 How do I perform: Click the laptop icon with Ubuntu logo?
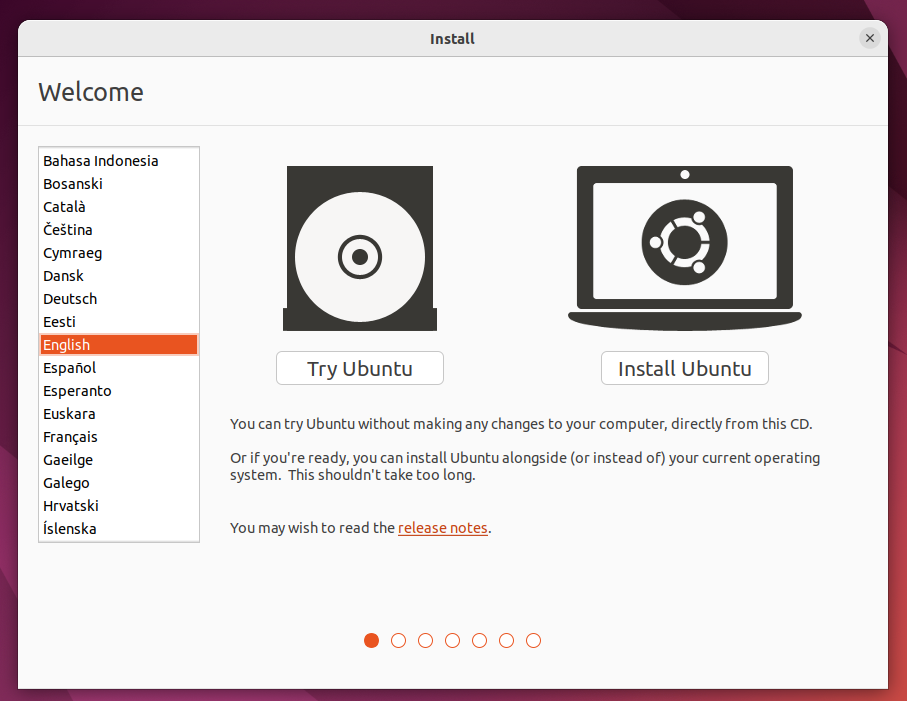[684, 247]
